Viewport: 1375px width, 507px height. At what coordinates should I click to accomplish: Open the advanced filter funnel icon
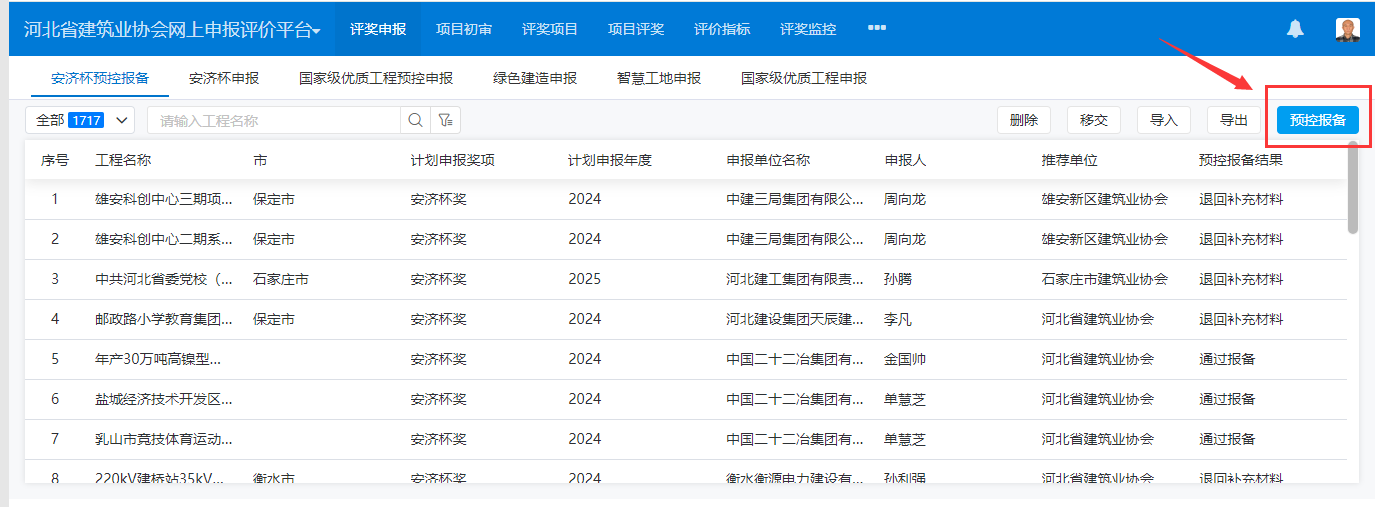(x=445, y=120)
